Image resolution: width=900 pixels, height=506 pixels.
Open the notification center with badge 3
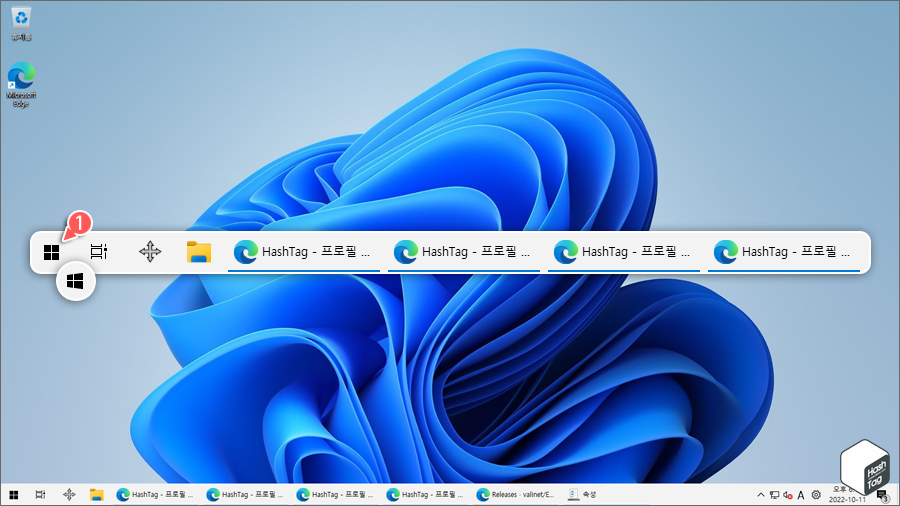(883, 495)
